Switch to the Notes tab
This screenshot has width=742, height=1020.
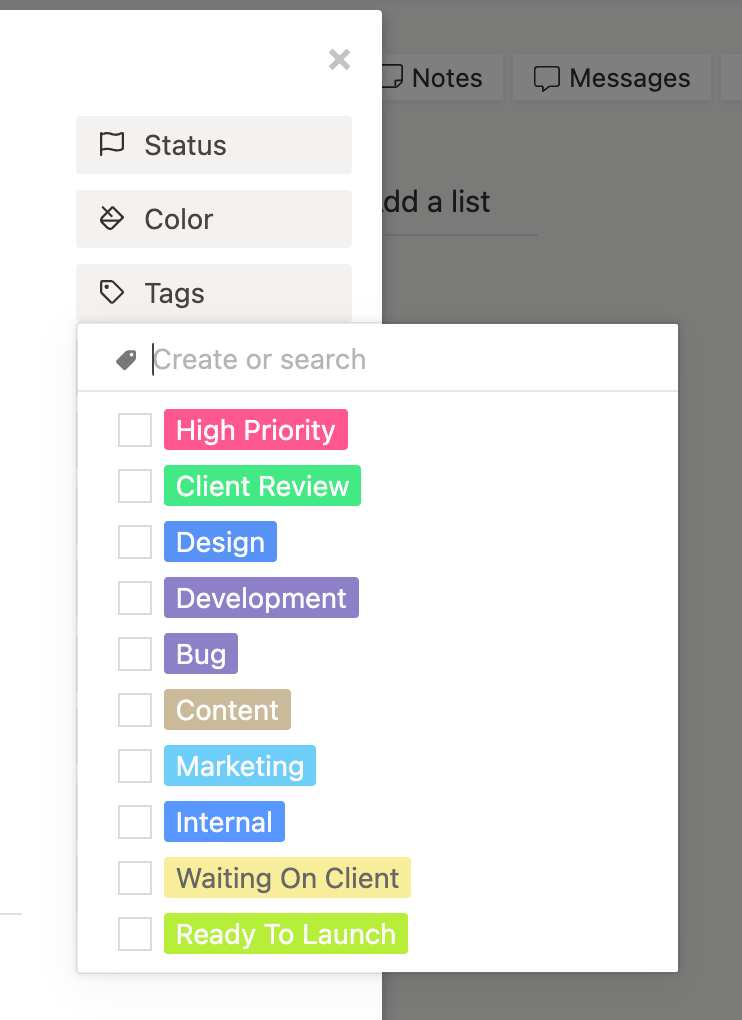(x=435, y=78)
